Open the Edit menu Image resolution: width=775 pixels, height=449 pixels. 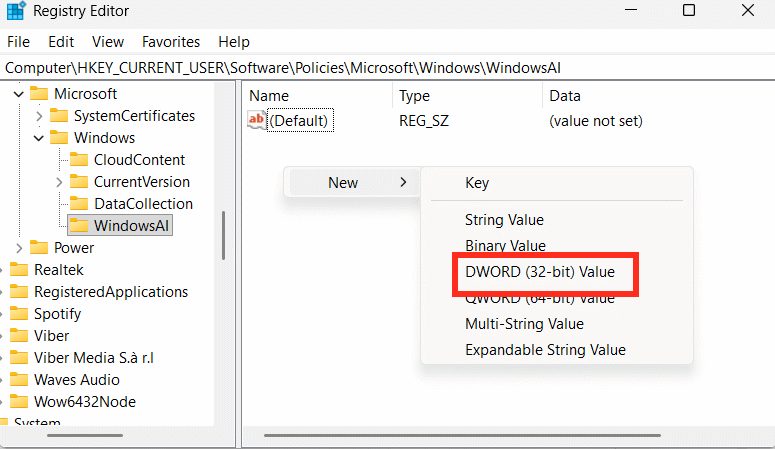tap(61, 42)
